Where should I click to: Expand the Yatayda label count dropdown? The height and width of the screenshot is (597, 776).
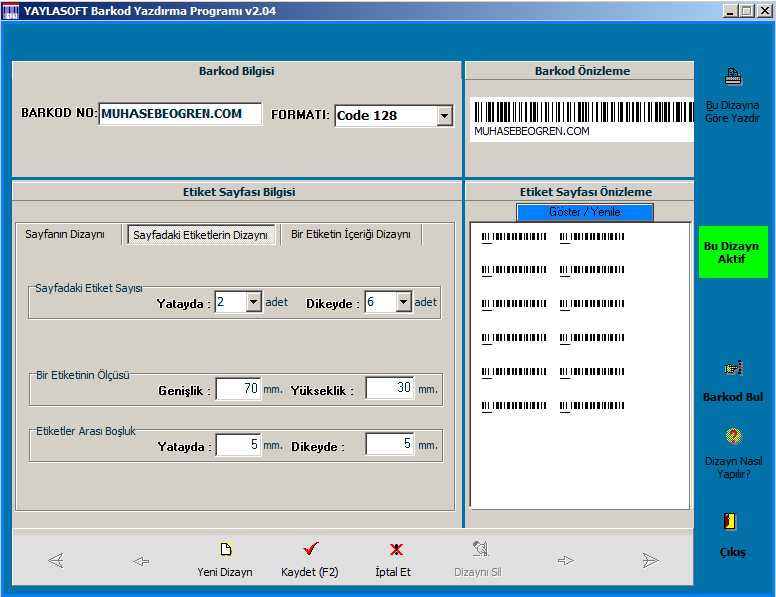click(253, 301)
